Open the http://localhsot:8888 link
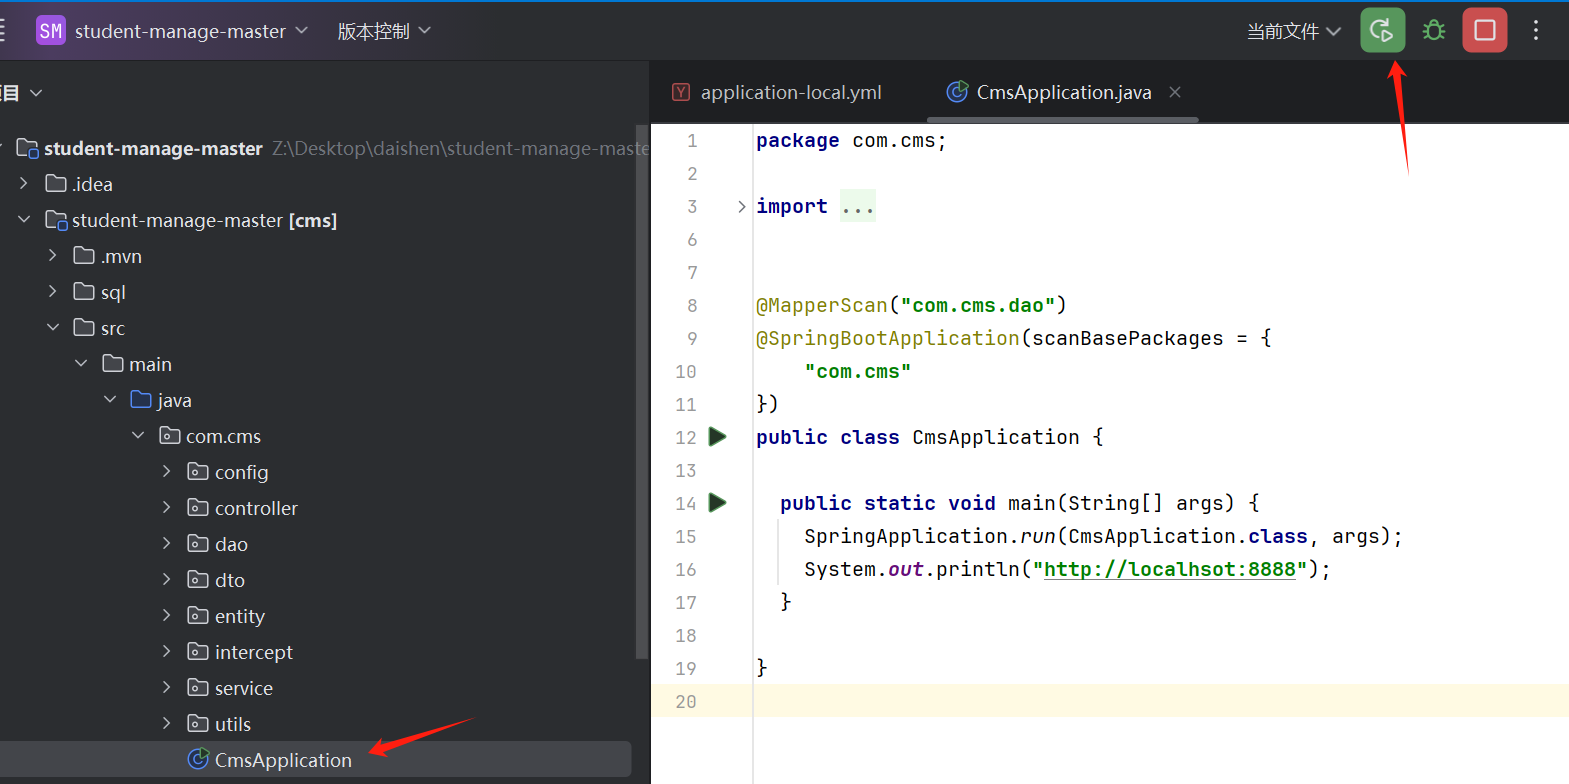Screen dimensions: 1569x784 coord(1170,569)
